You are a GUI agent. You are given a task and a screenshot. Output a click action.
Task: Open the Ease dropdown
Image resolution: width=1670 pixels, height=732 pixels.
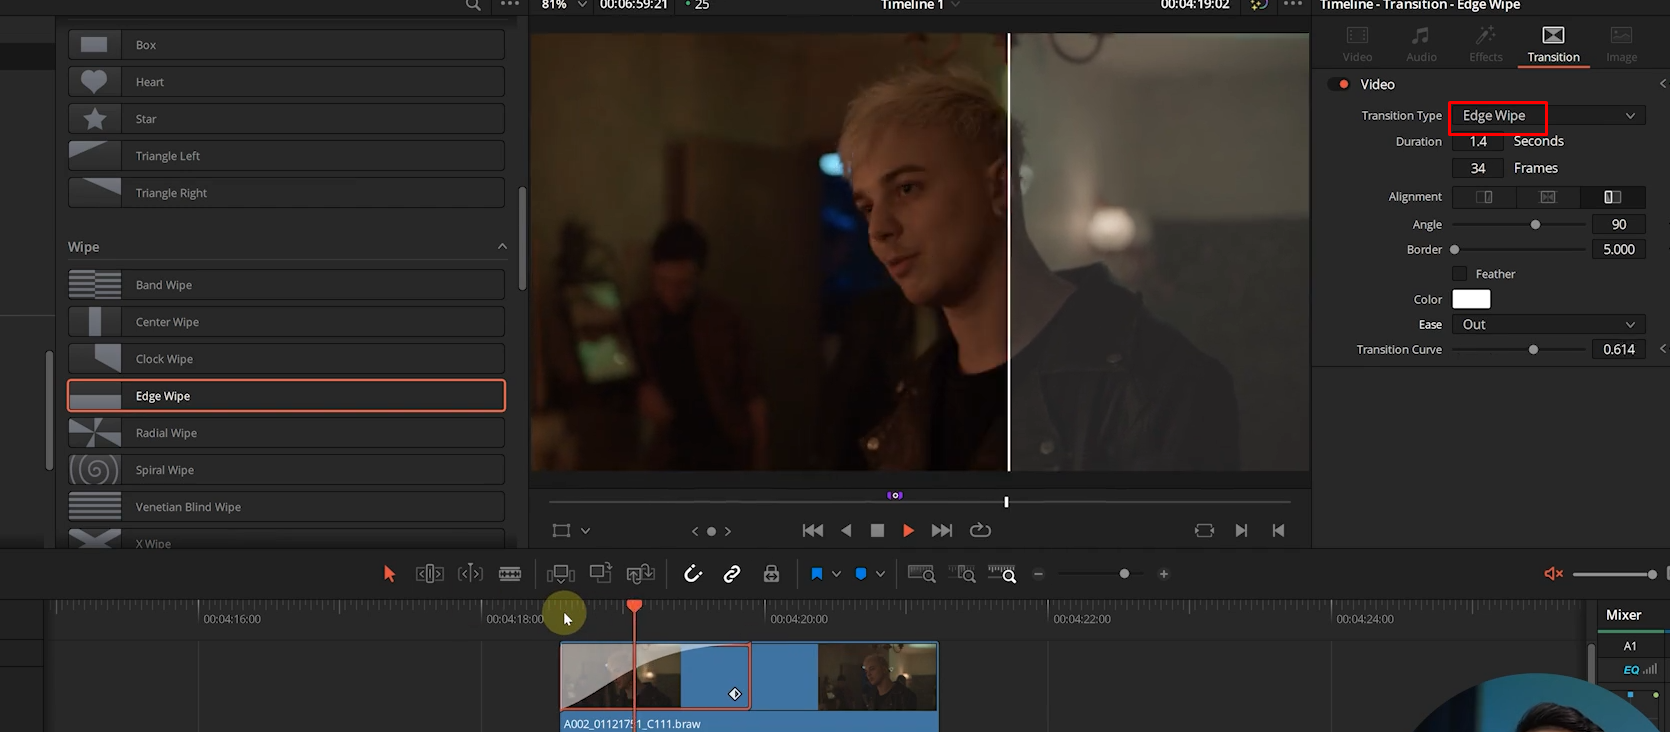pos(1548,325)
